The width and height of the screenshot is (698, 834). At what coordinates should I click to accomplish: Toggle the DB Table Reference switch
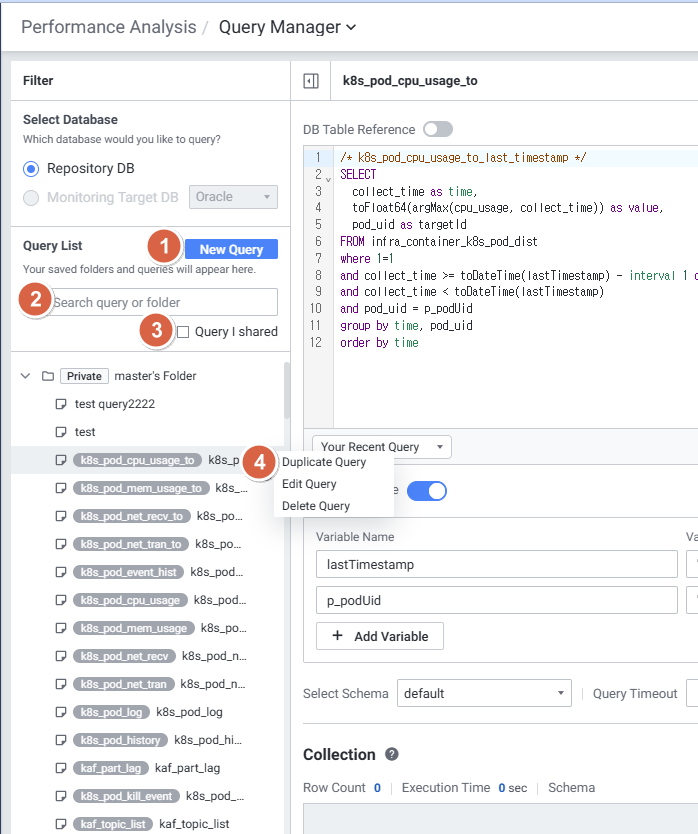(437, 129)
